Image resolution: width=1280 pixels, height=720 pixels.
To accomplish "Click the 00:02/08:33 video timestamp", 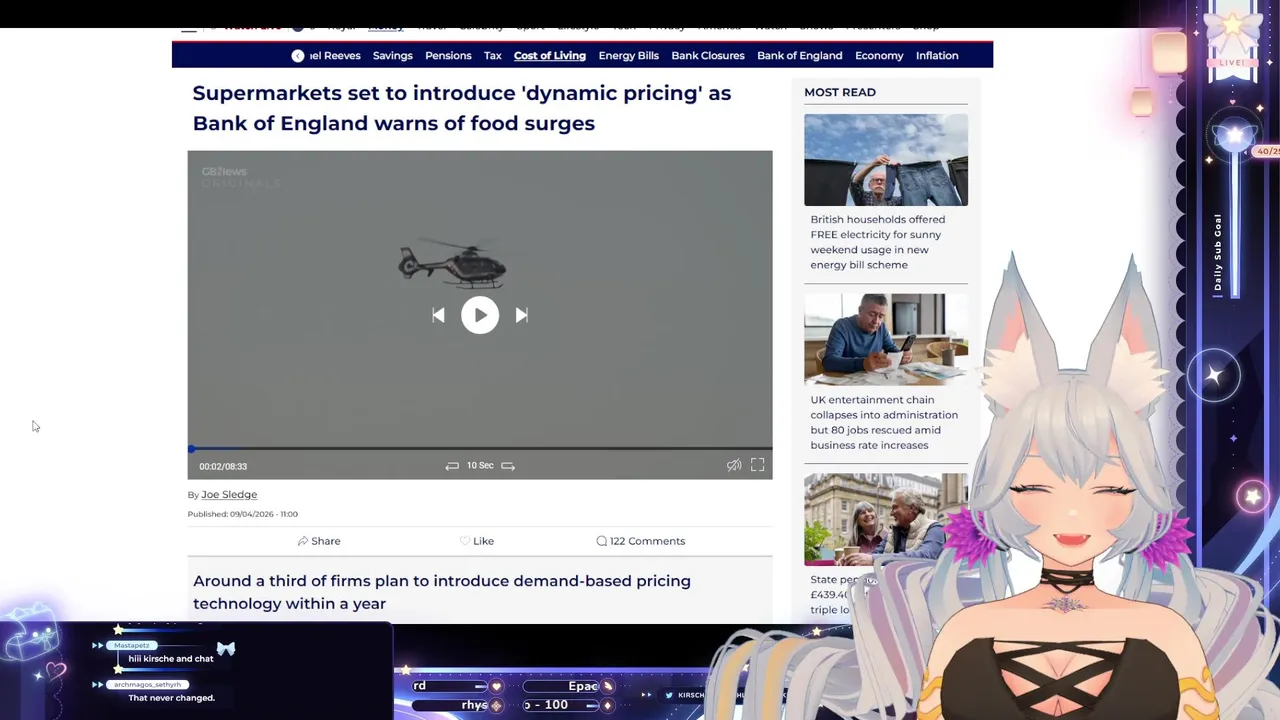I will pos(223,467).
